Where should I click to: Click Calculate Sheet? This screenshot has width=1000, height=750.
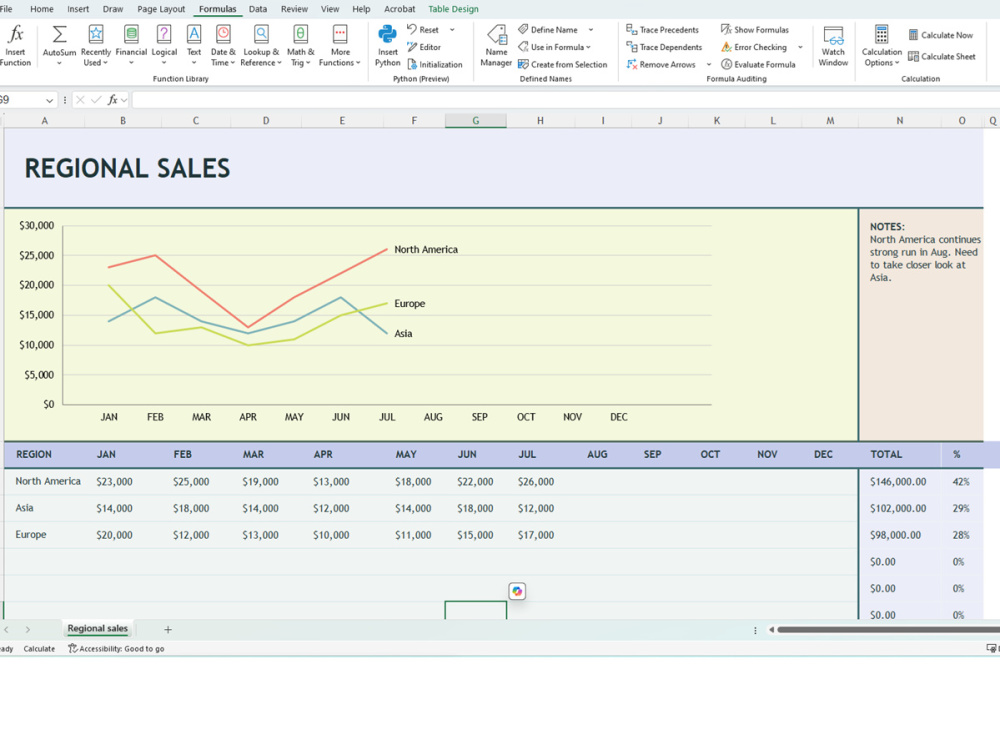click(x=942, y=57)
